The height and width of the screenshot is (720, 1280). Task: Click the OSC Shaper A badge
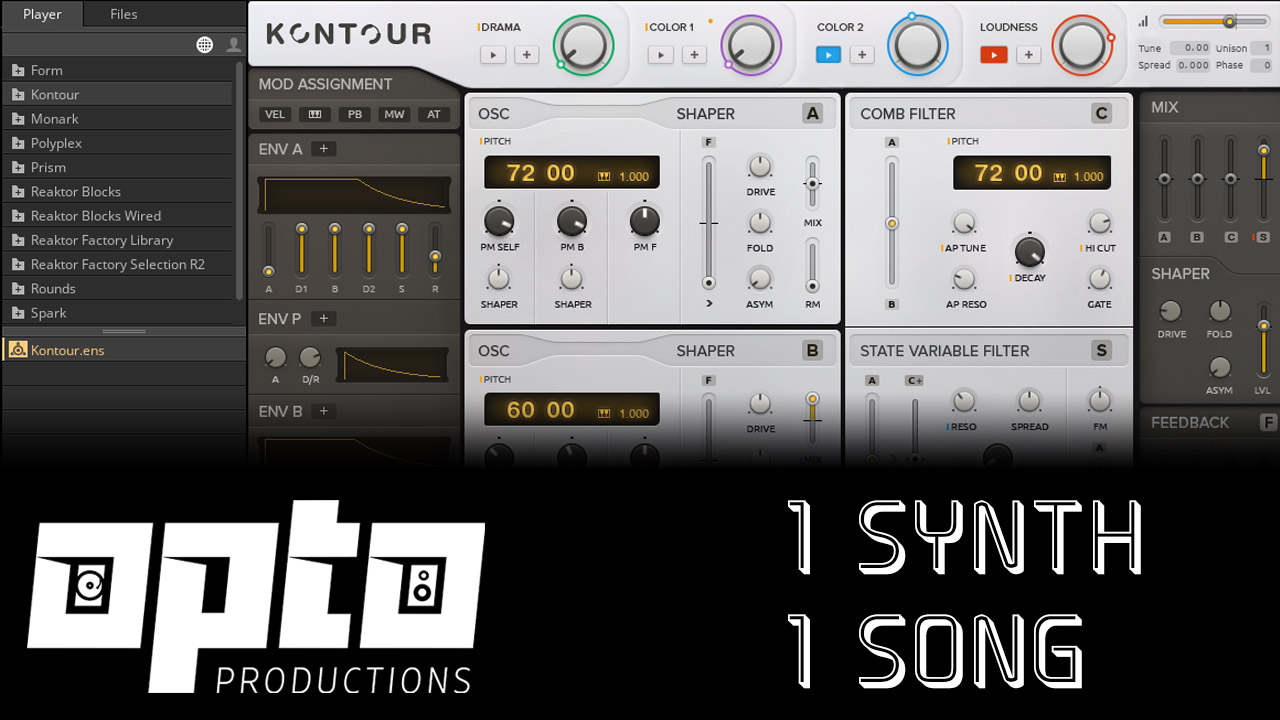[812, 114]
